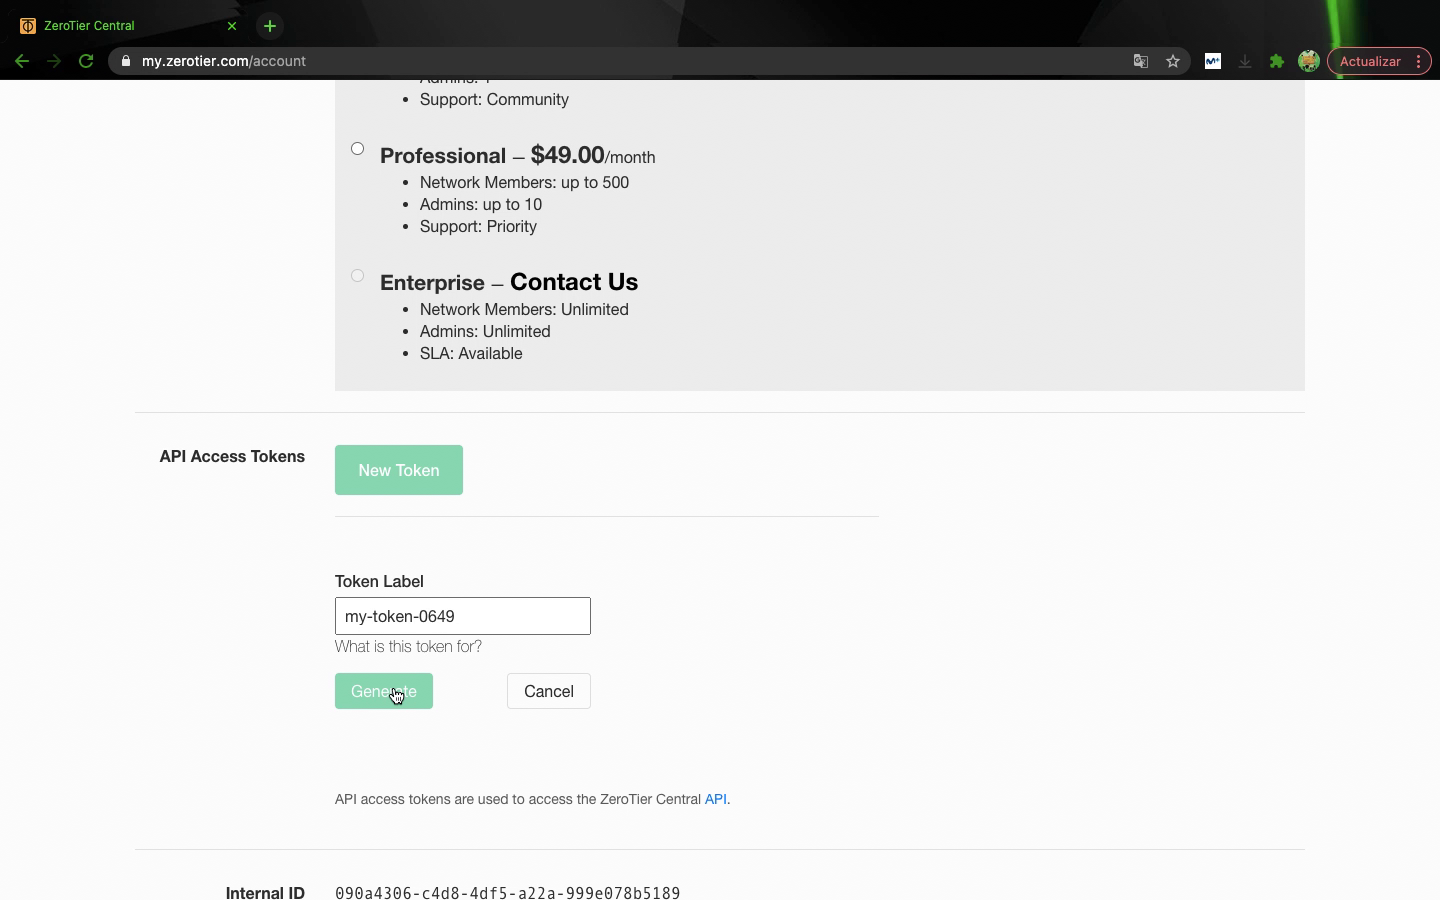The height and width of the screenshot is (900, 1440).
Task: Bookmark this page with the star icon
Action: [1173, 61]
